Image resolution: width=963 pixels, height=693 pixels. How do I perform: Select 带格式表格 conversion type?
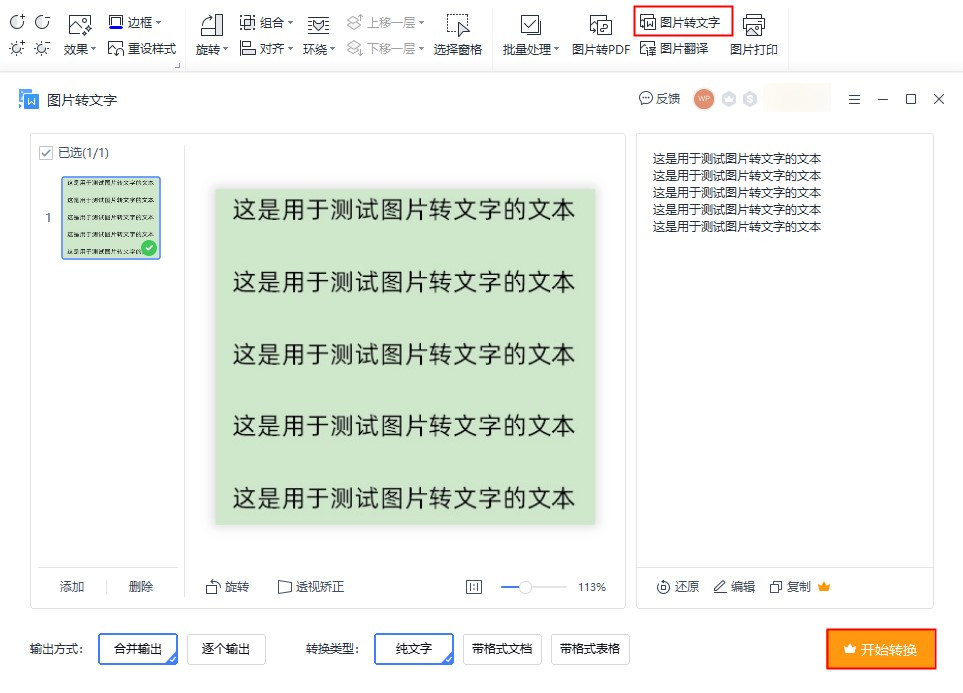[x=590, y=649]
